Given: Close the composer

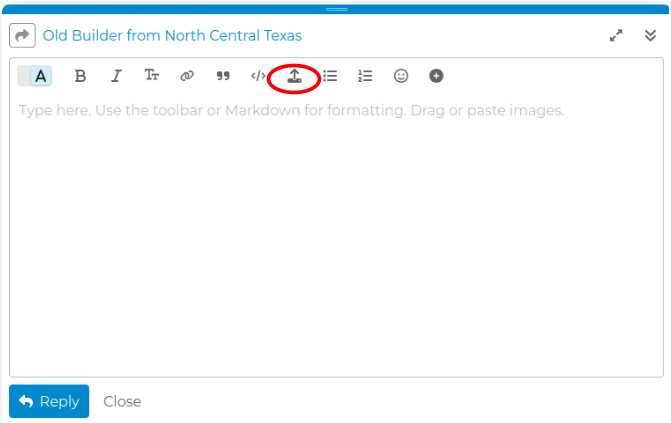Looking at the screenshot, I should click(122, 402).
